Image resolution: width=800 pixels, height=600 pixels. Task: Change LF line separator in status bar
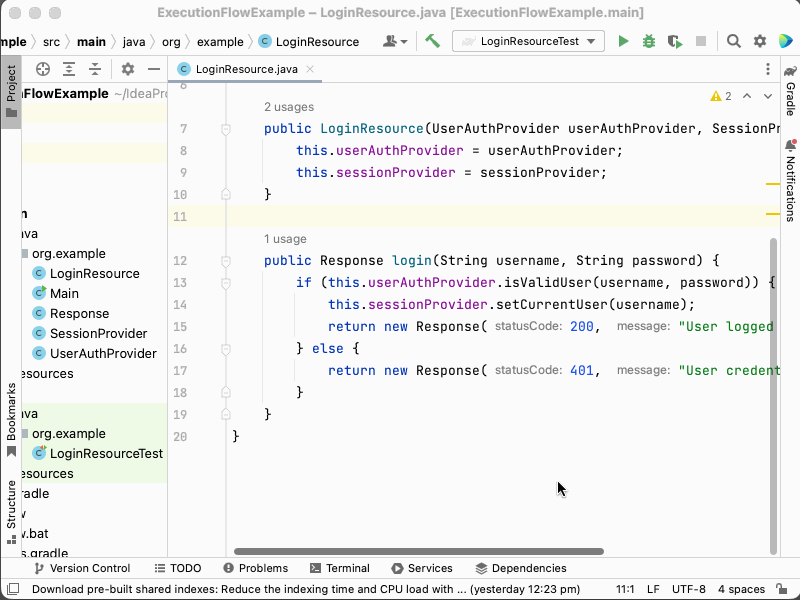(x=653, y=589)
